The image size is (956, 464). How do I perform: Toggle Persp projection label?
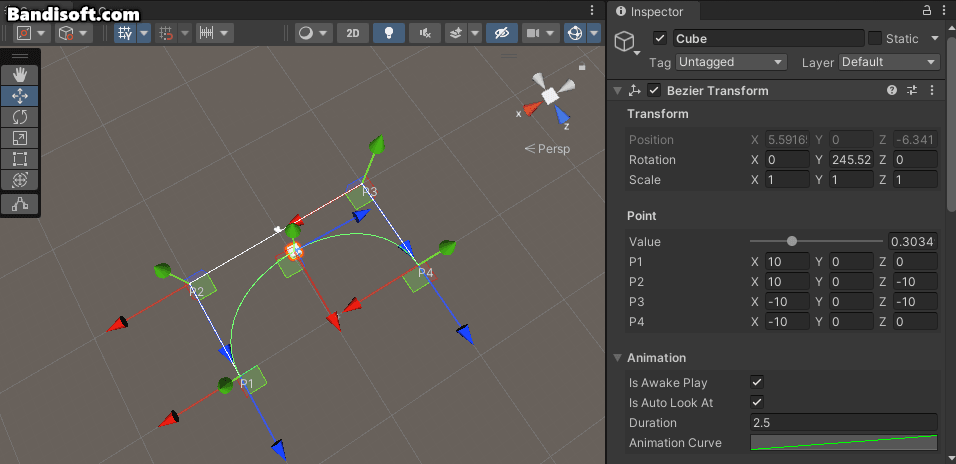coord(548,148)
